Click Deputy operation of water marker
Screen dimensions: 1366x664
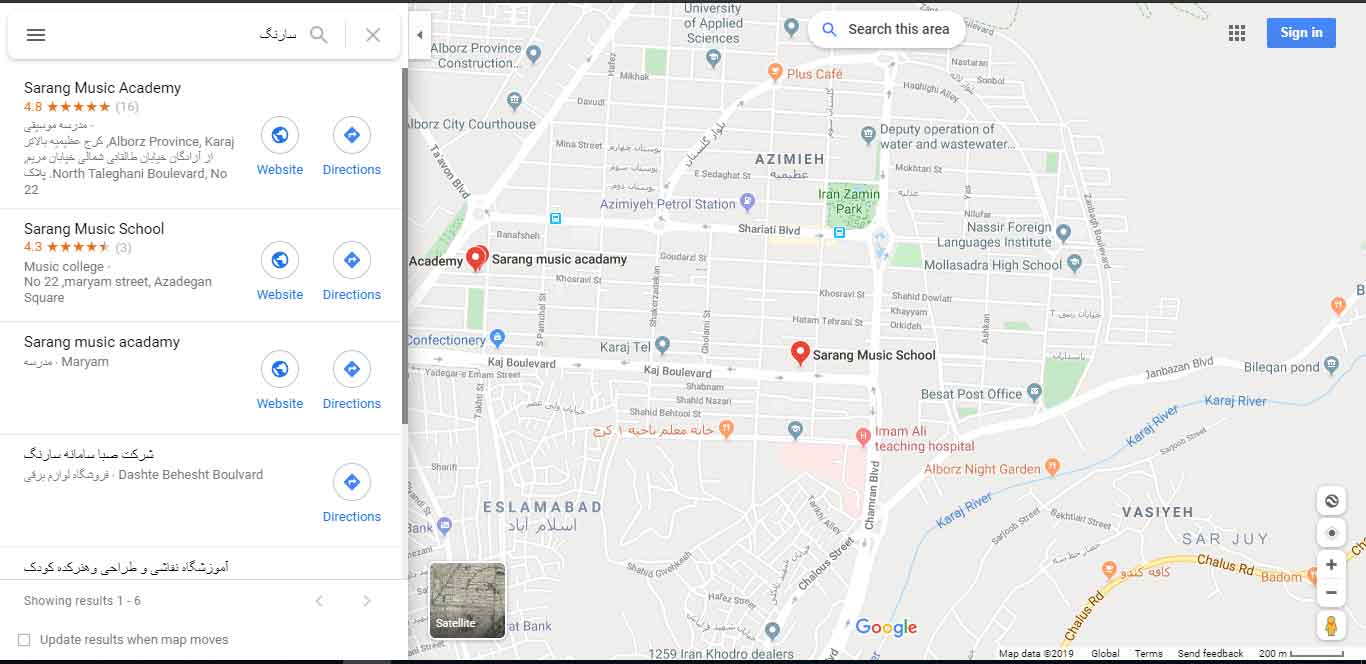click(868, 132)
